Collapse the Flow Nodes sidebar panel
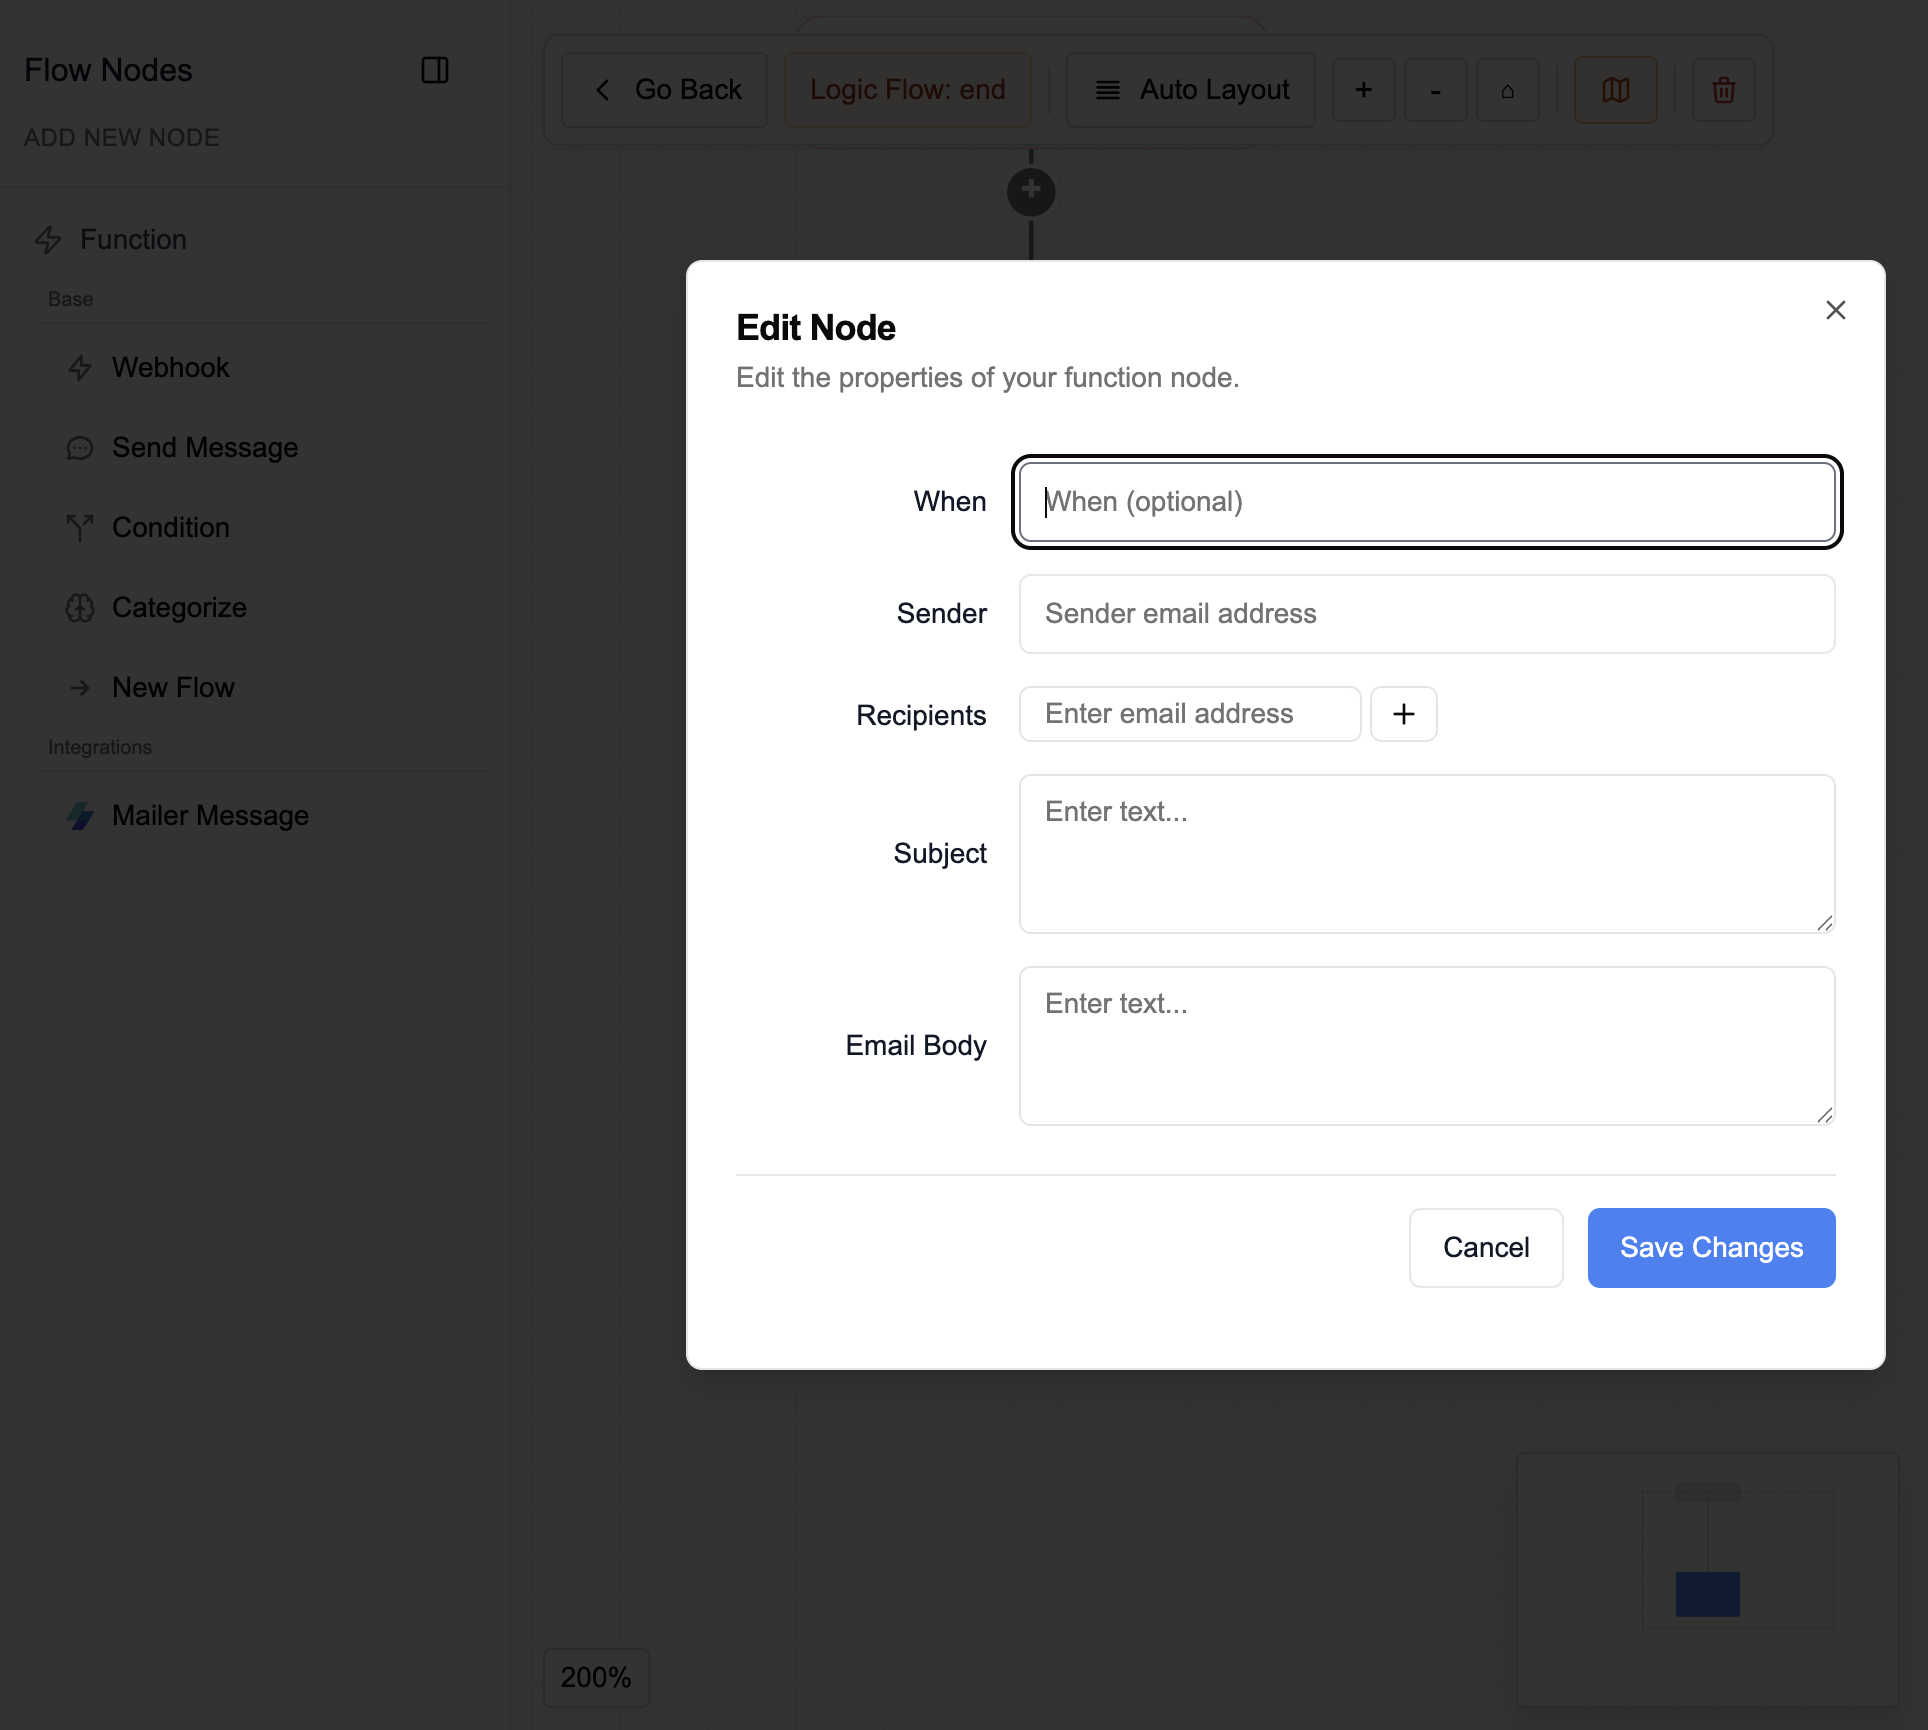Viewport: 1928px width, 1730px height. (435, 70)
